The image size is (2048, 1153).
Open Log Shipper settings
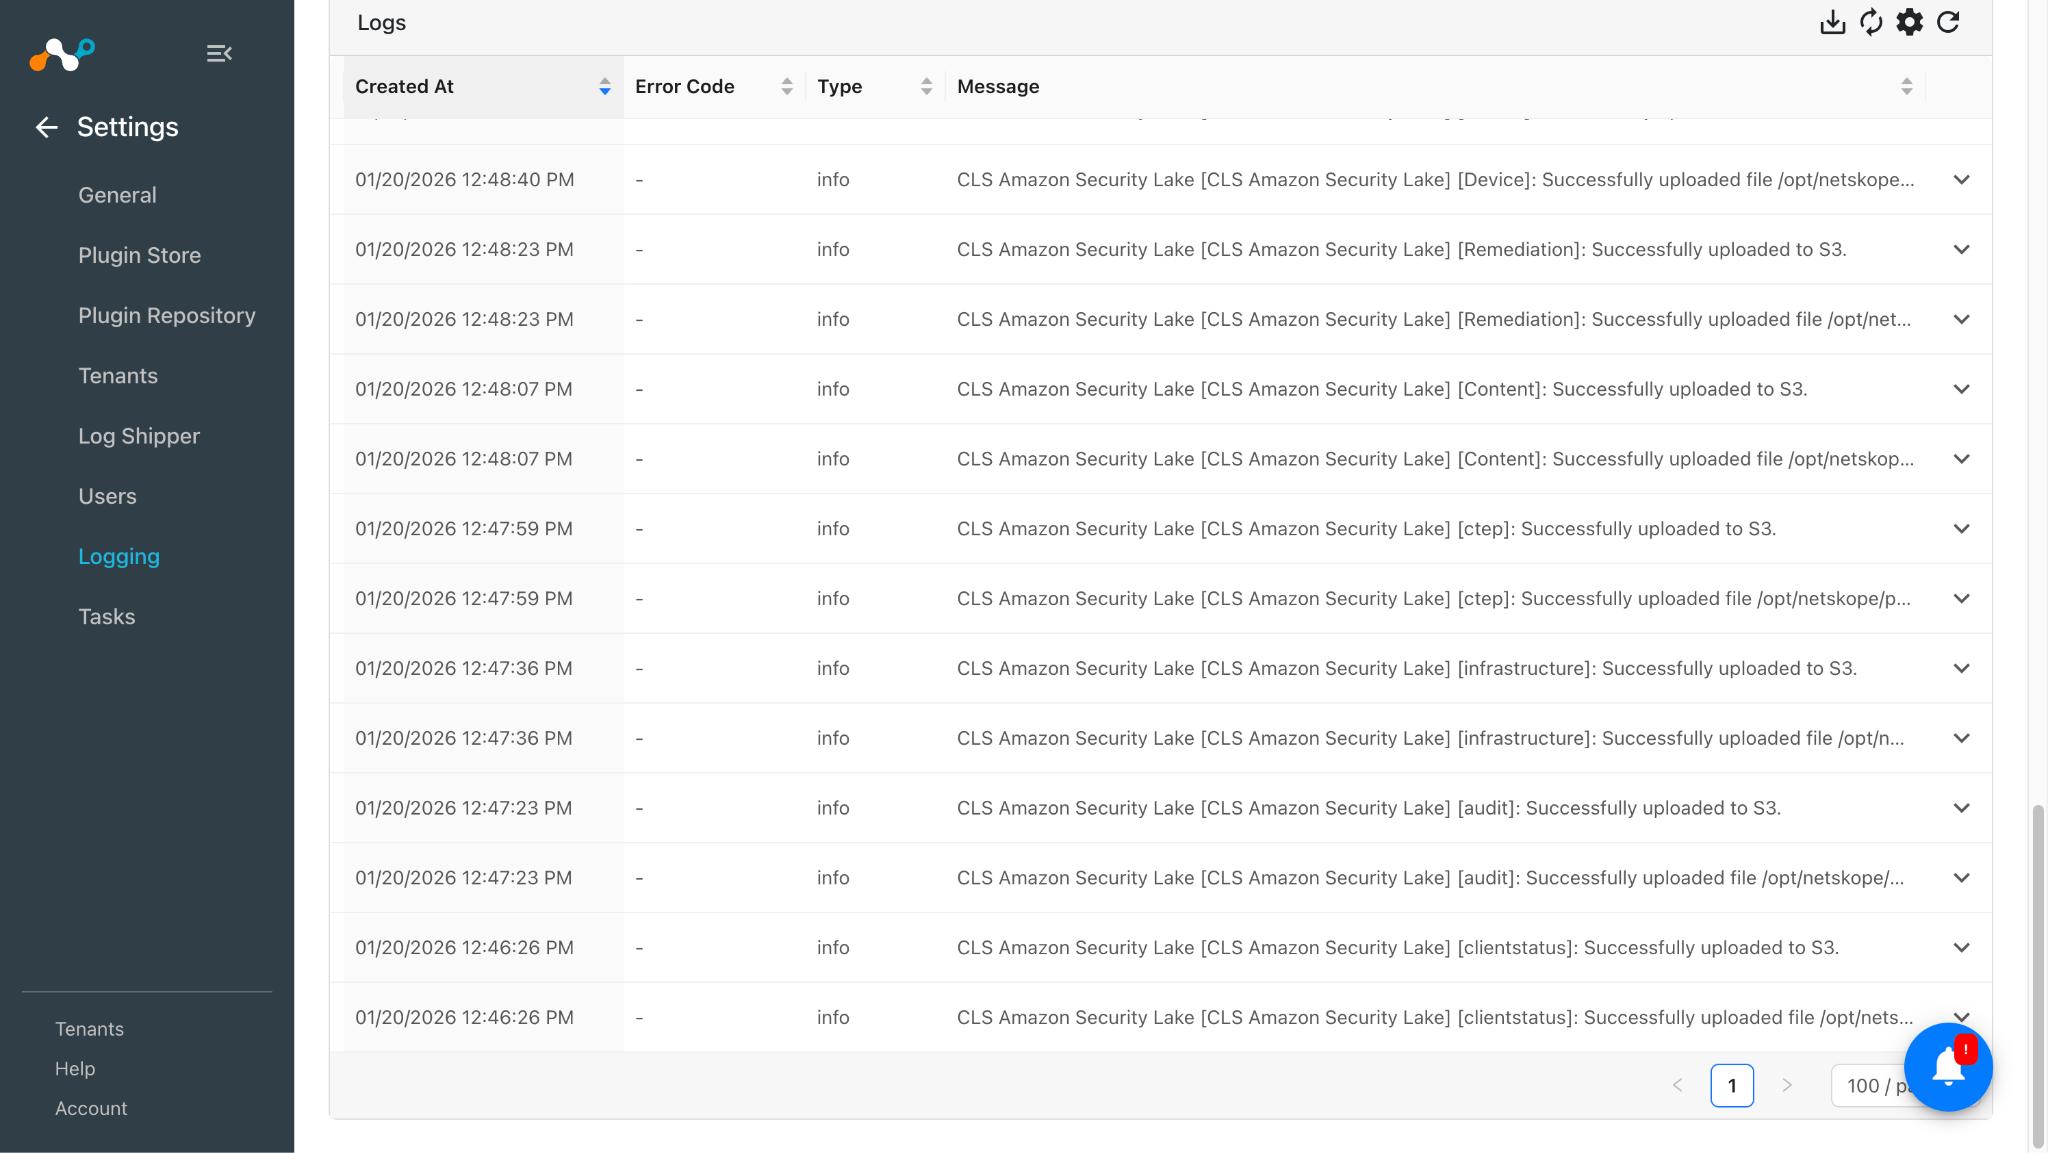click(139, 436)
